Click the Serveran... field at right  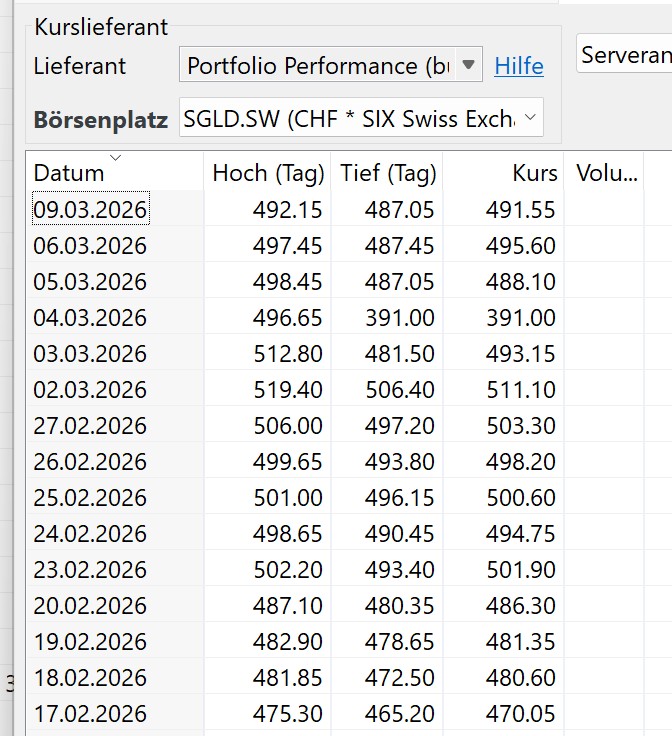pyautogui.click(x=624, y=53)
